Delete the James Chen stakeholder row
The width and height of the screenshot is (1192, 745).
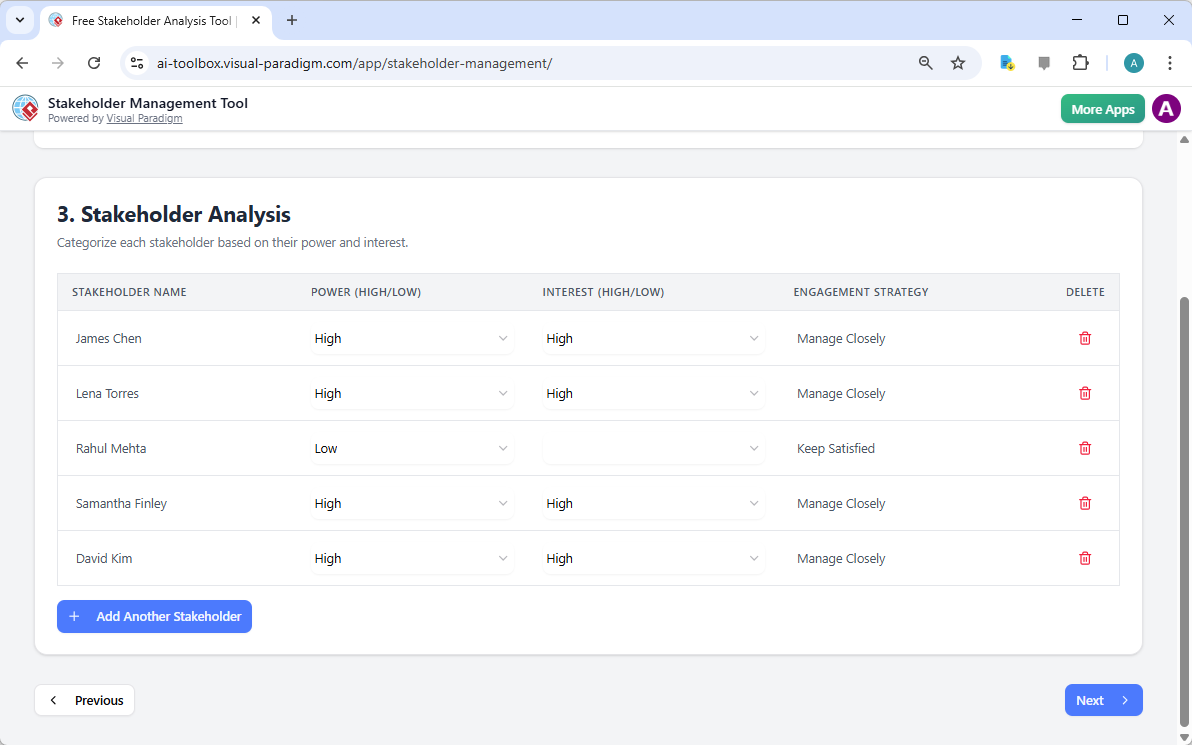point(1085,338)
